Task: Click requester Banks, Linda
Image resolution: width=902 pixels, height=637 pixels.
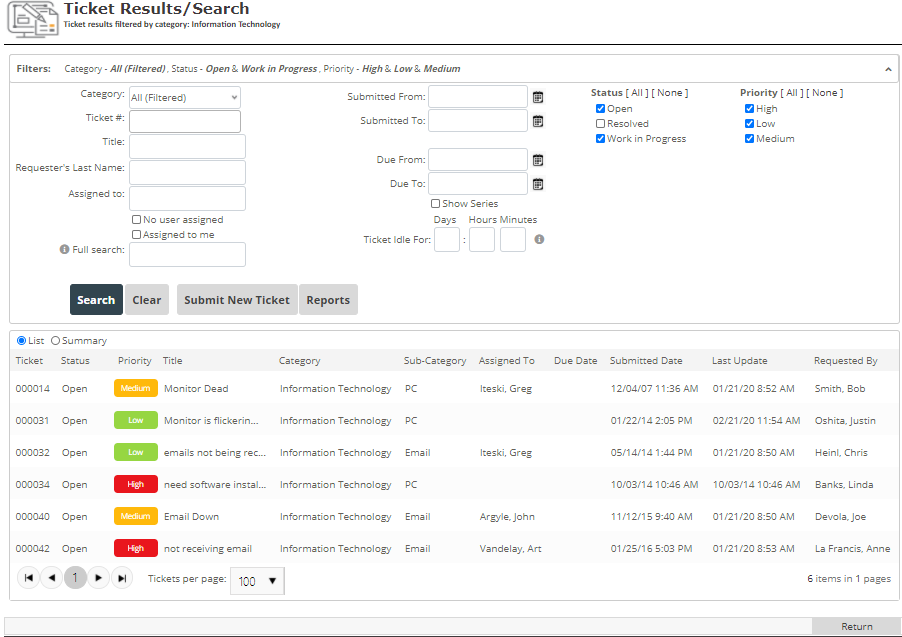Action: point(844,485)
